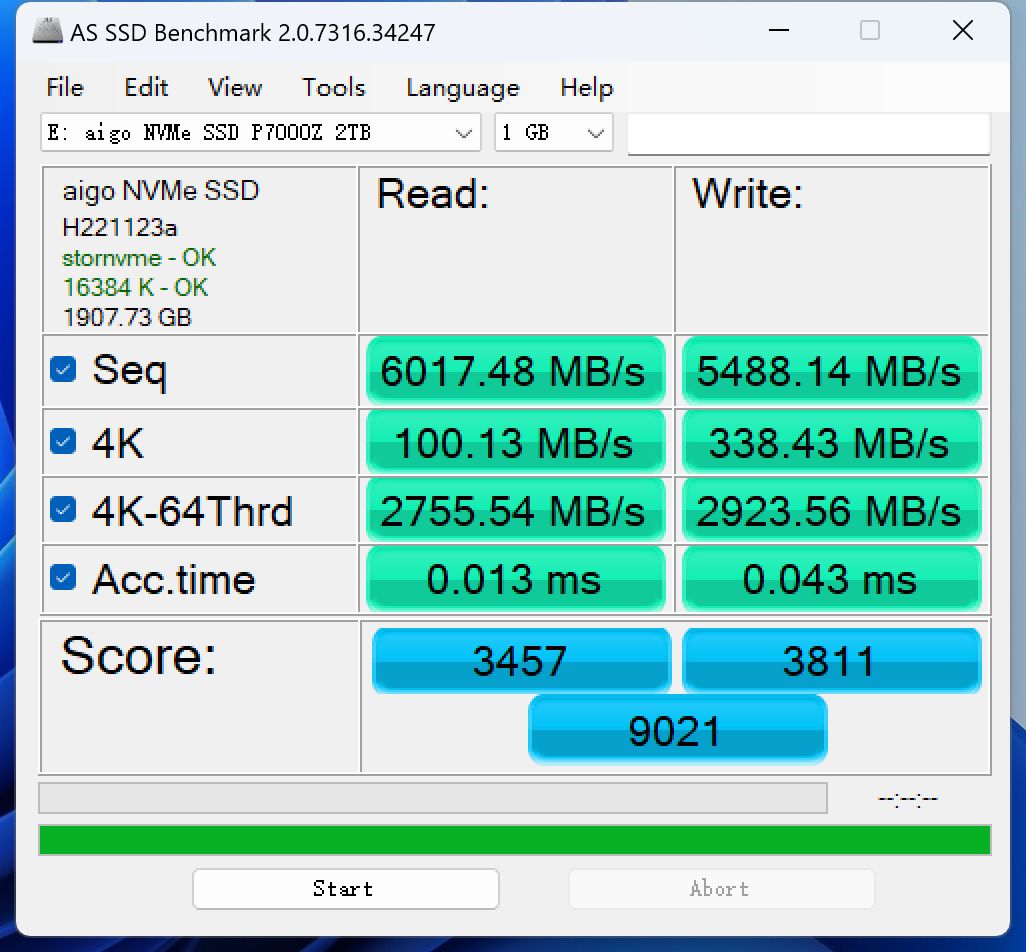Click the Seq write result 5488.14 MB/s

831,371
